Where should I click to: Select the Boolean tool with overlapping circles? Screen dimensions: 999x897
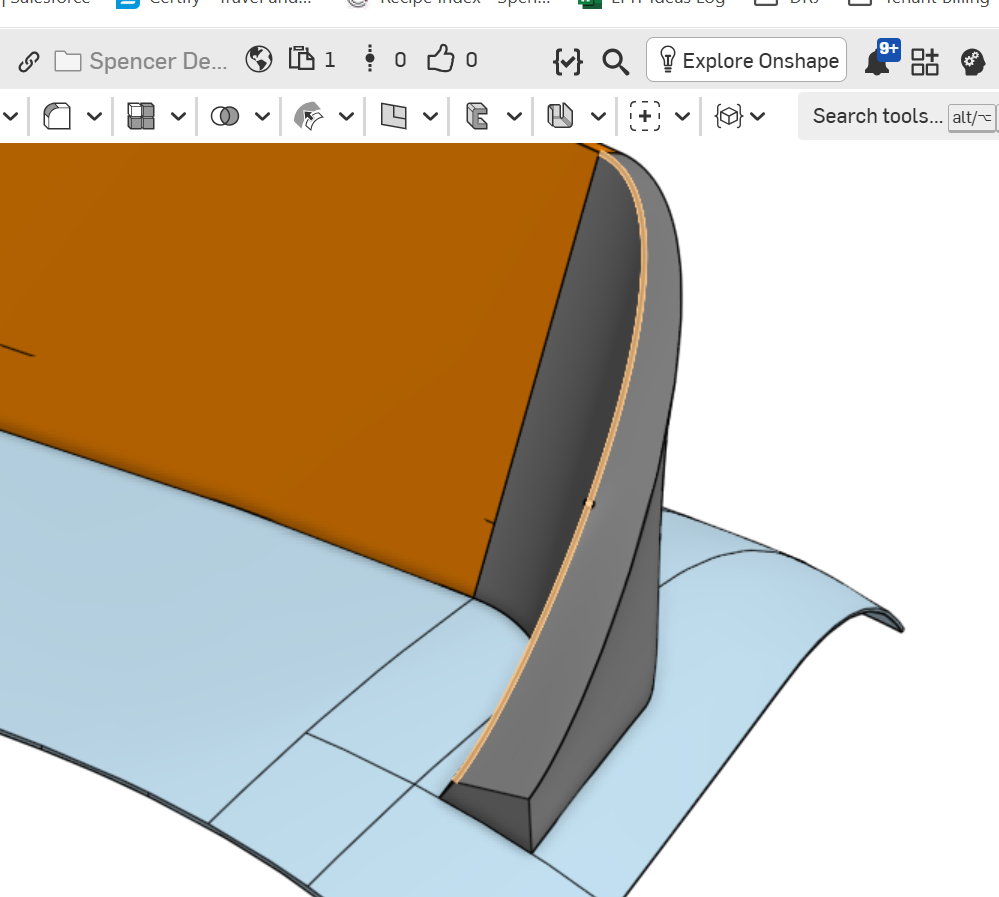(x=225, y=116)
